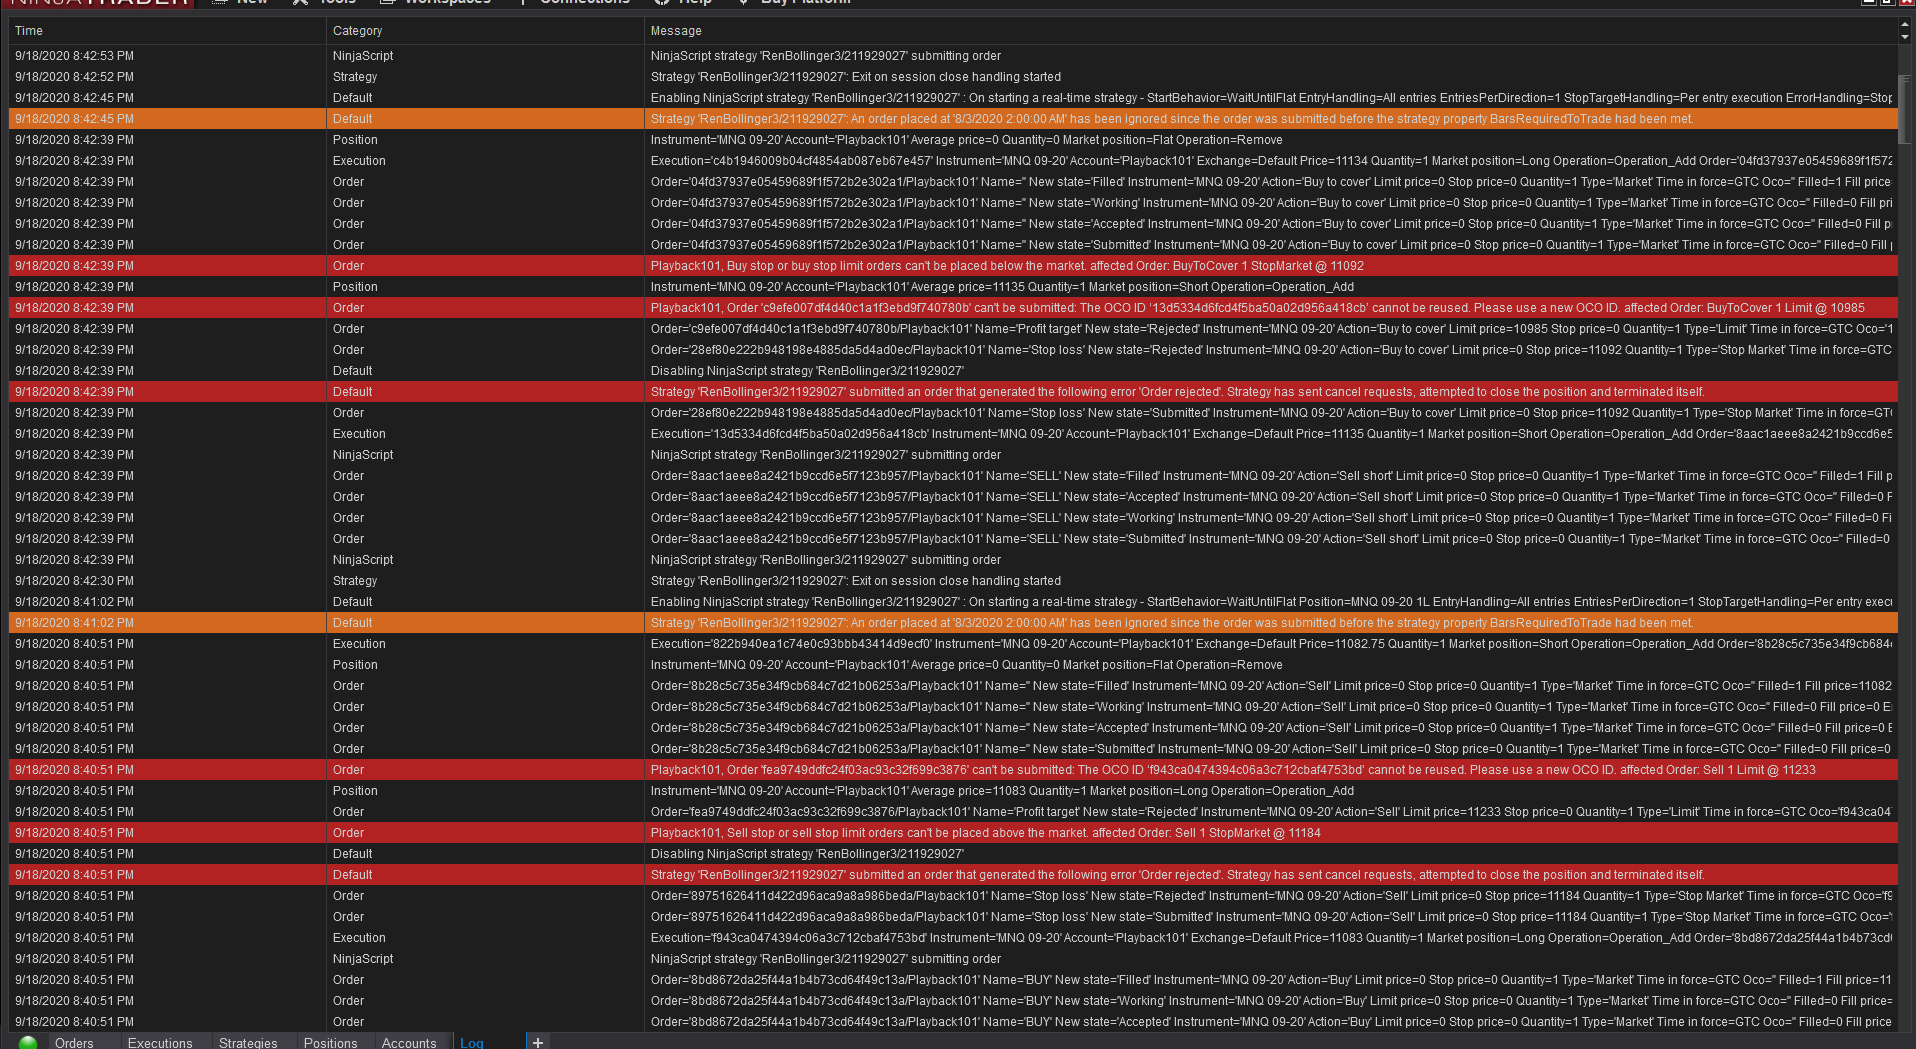
Task: Click the scroll-down arrow below the up arrow
Action: pos(1905,37)
